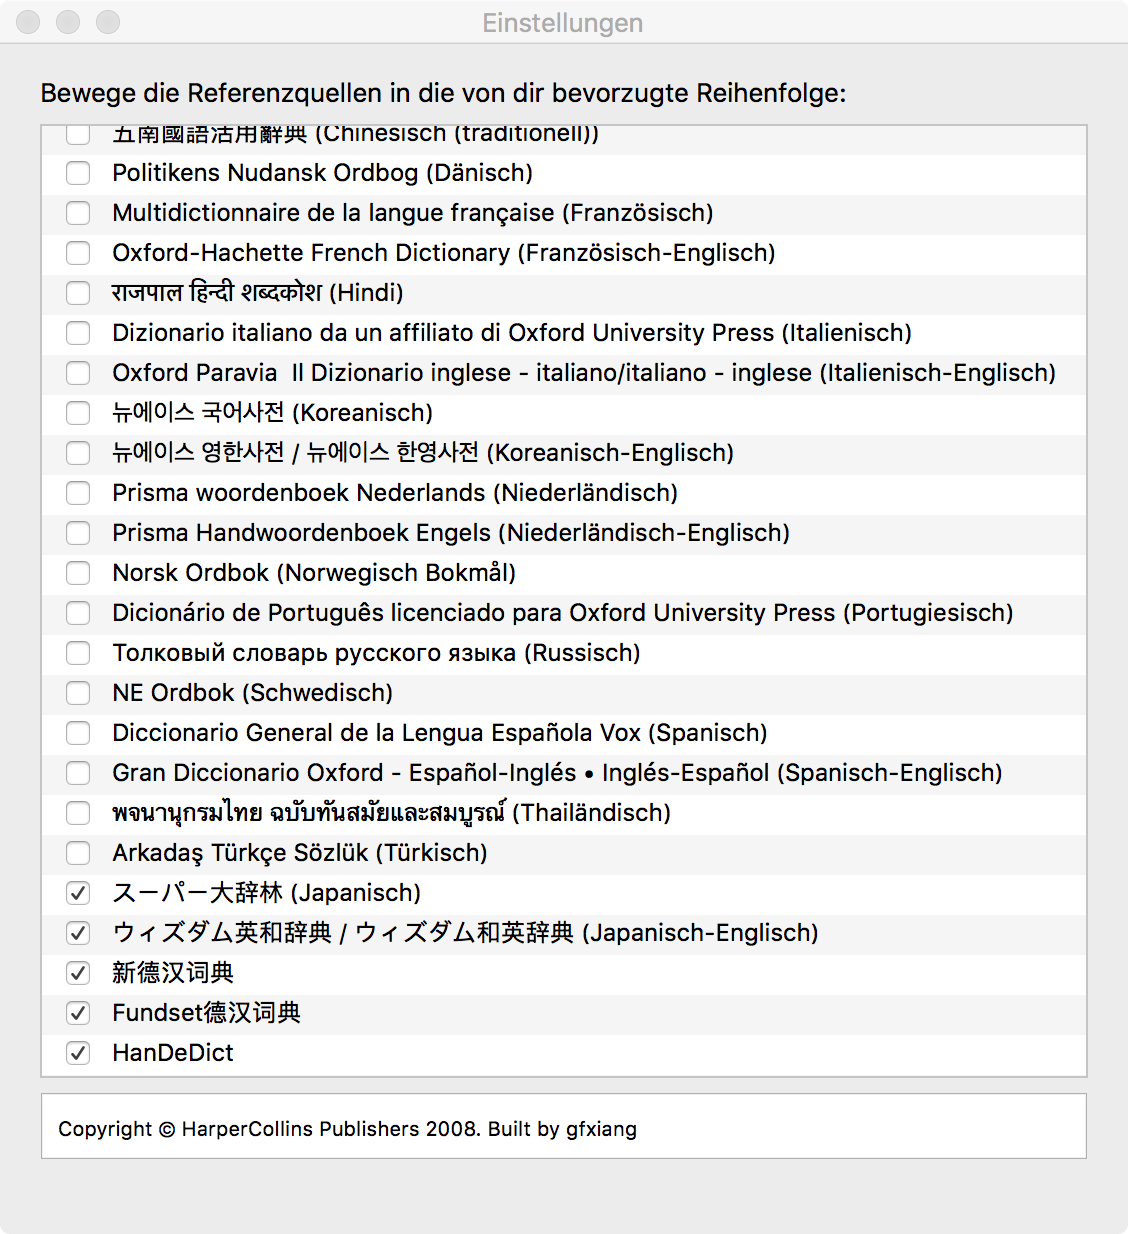Screen dimensions: 1128x1234
Task: Click the copyright info text field
Action: click(x=563, y=1127)
